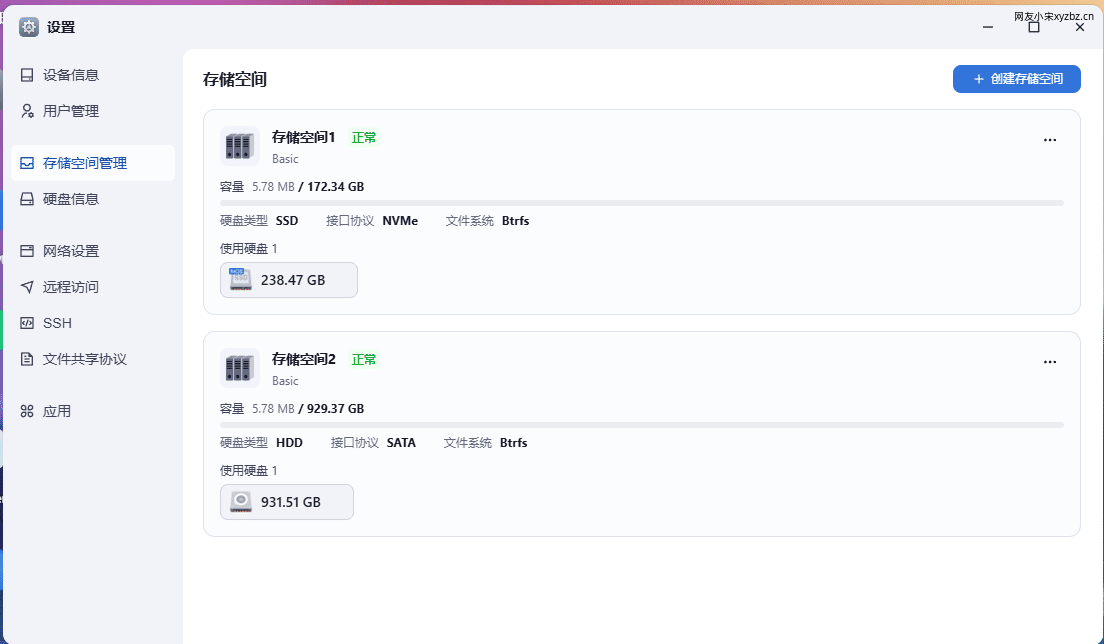The height and width of the screenshot is (644, 1104).
Task: Open 远程访问 arrow icon in sidebar
Action: 27,286
